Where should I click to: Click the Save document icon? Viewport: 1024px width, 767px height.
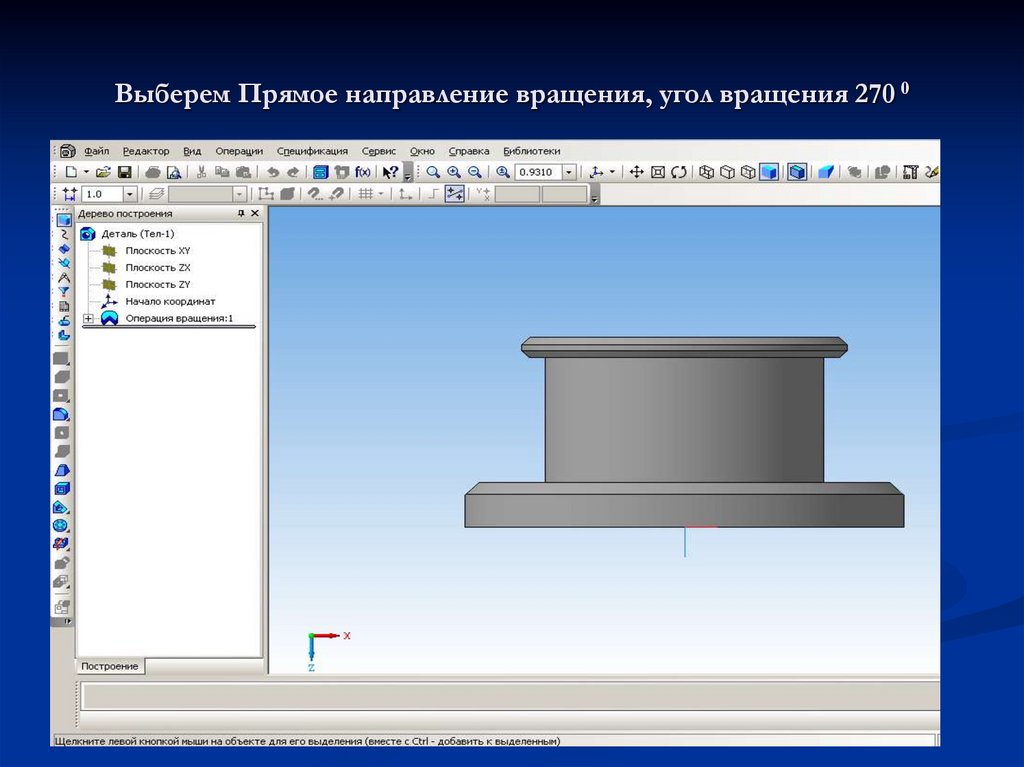[x=125, y=172]
